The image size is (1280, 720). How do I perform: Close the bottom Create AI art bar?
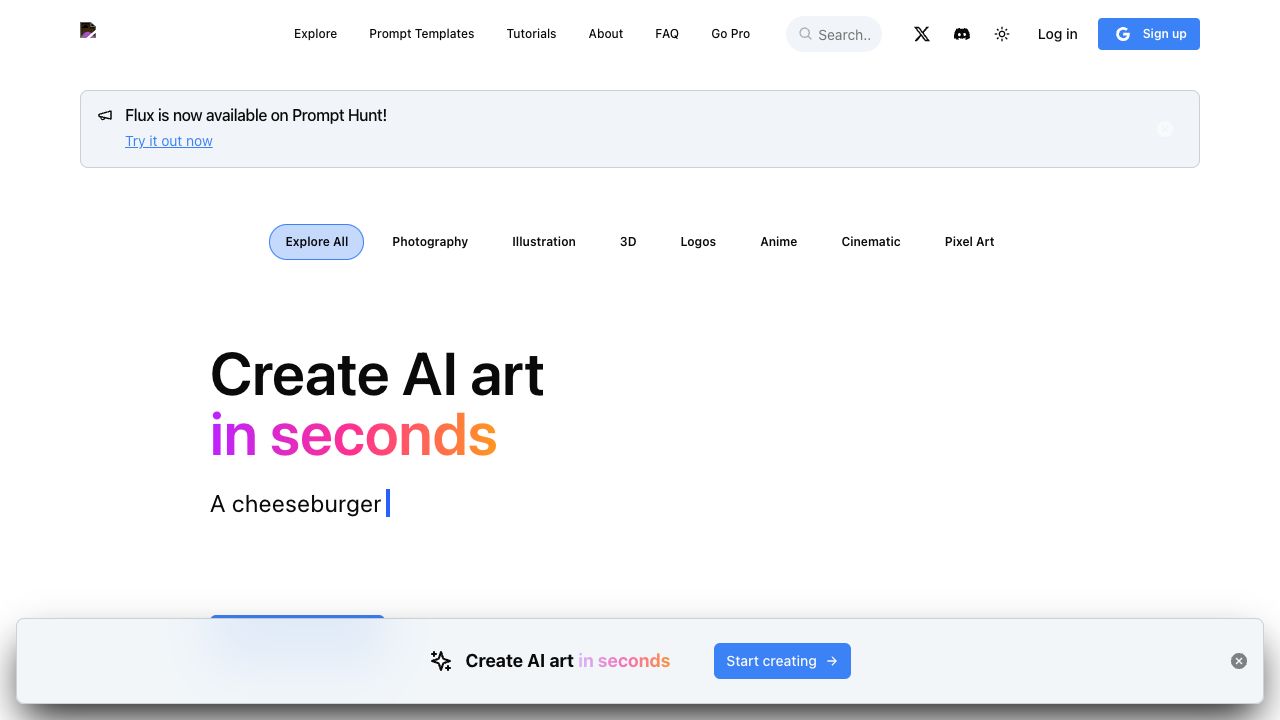click(1239, 661)
